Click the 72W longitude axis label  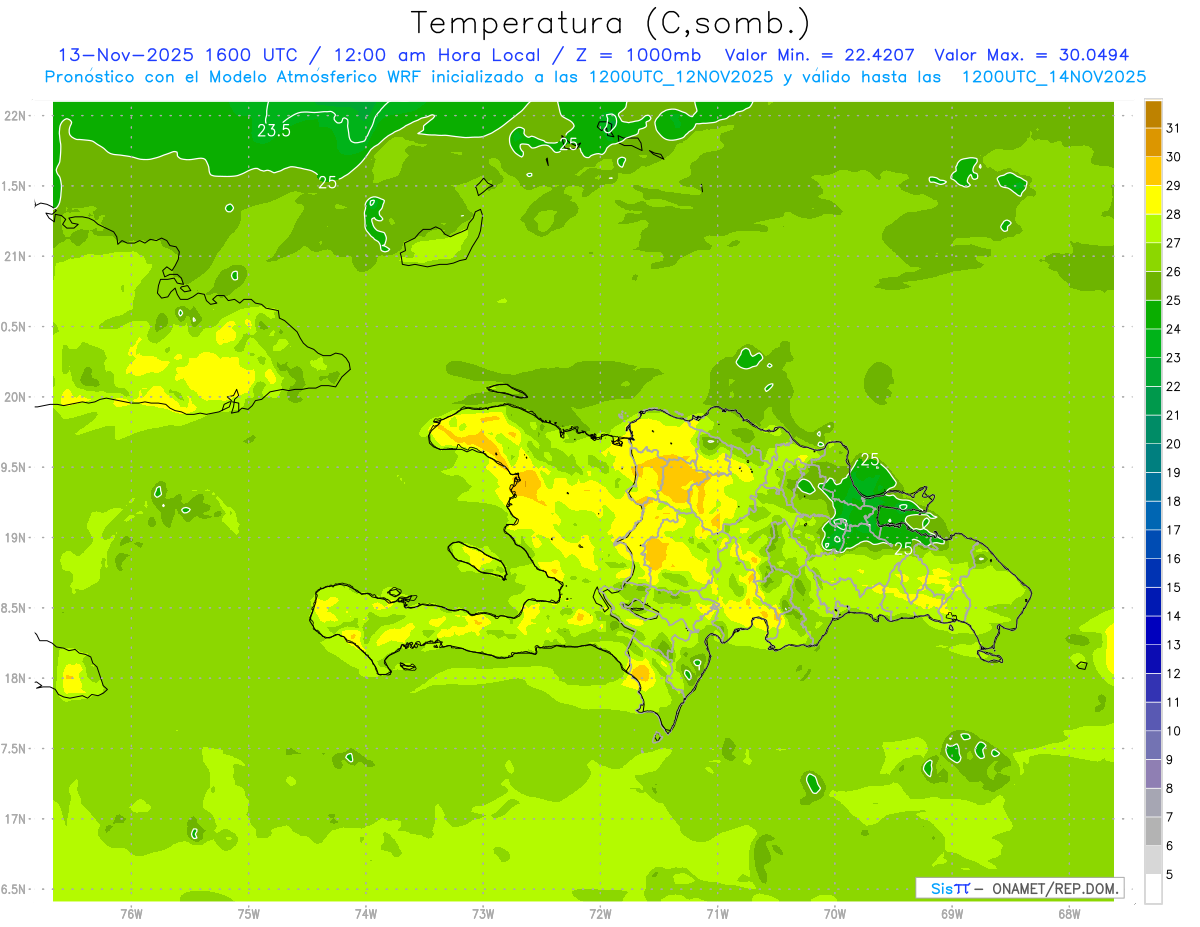click(x=600, y=914)
